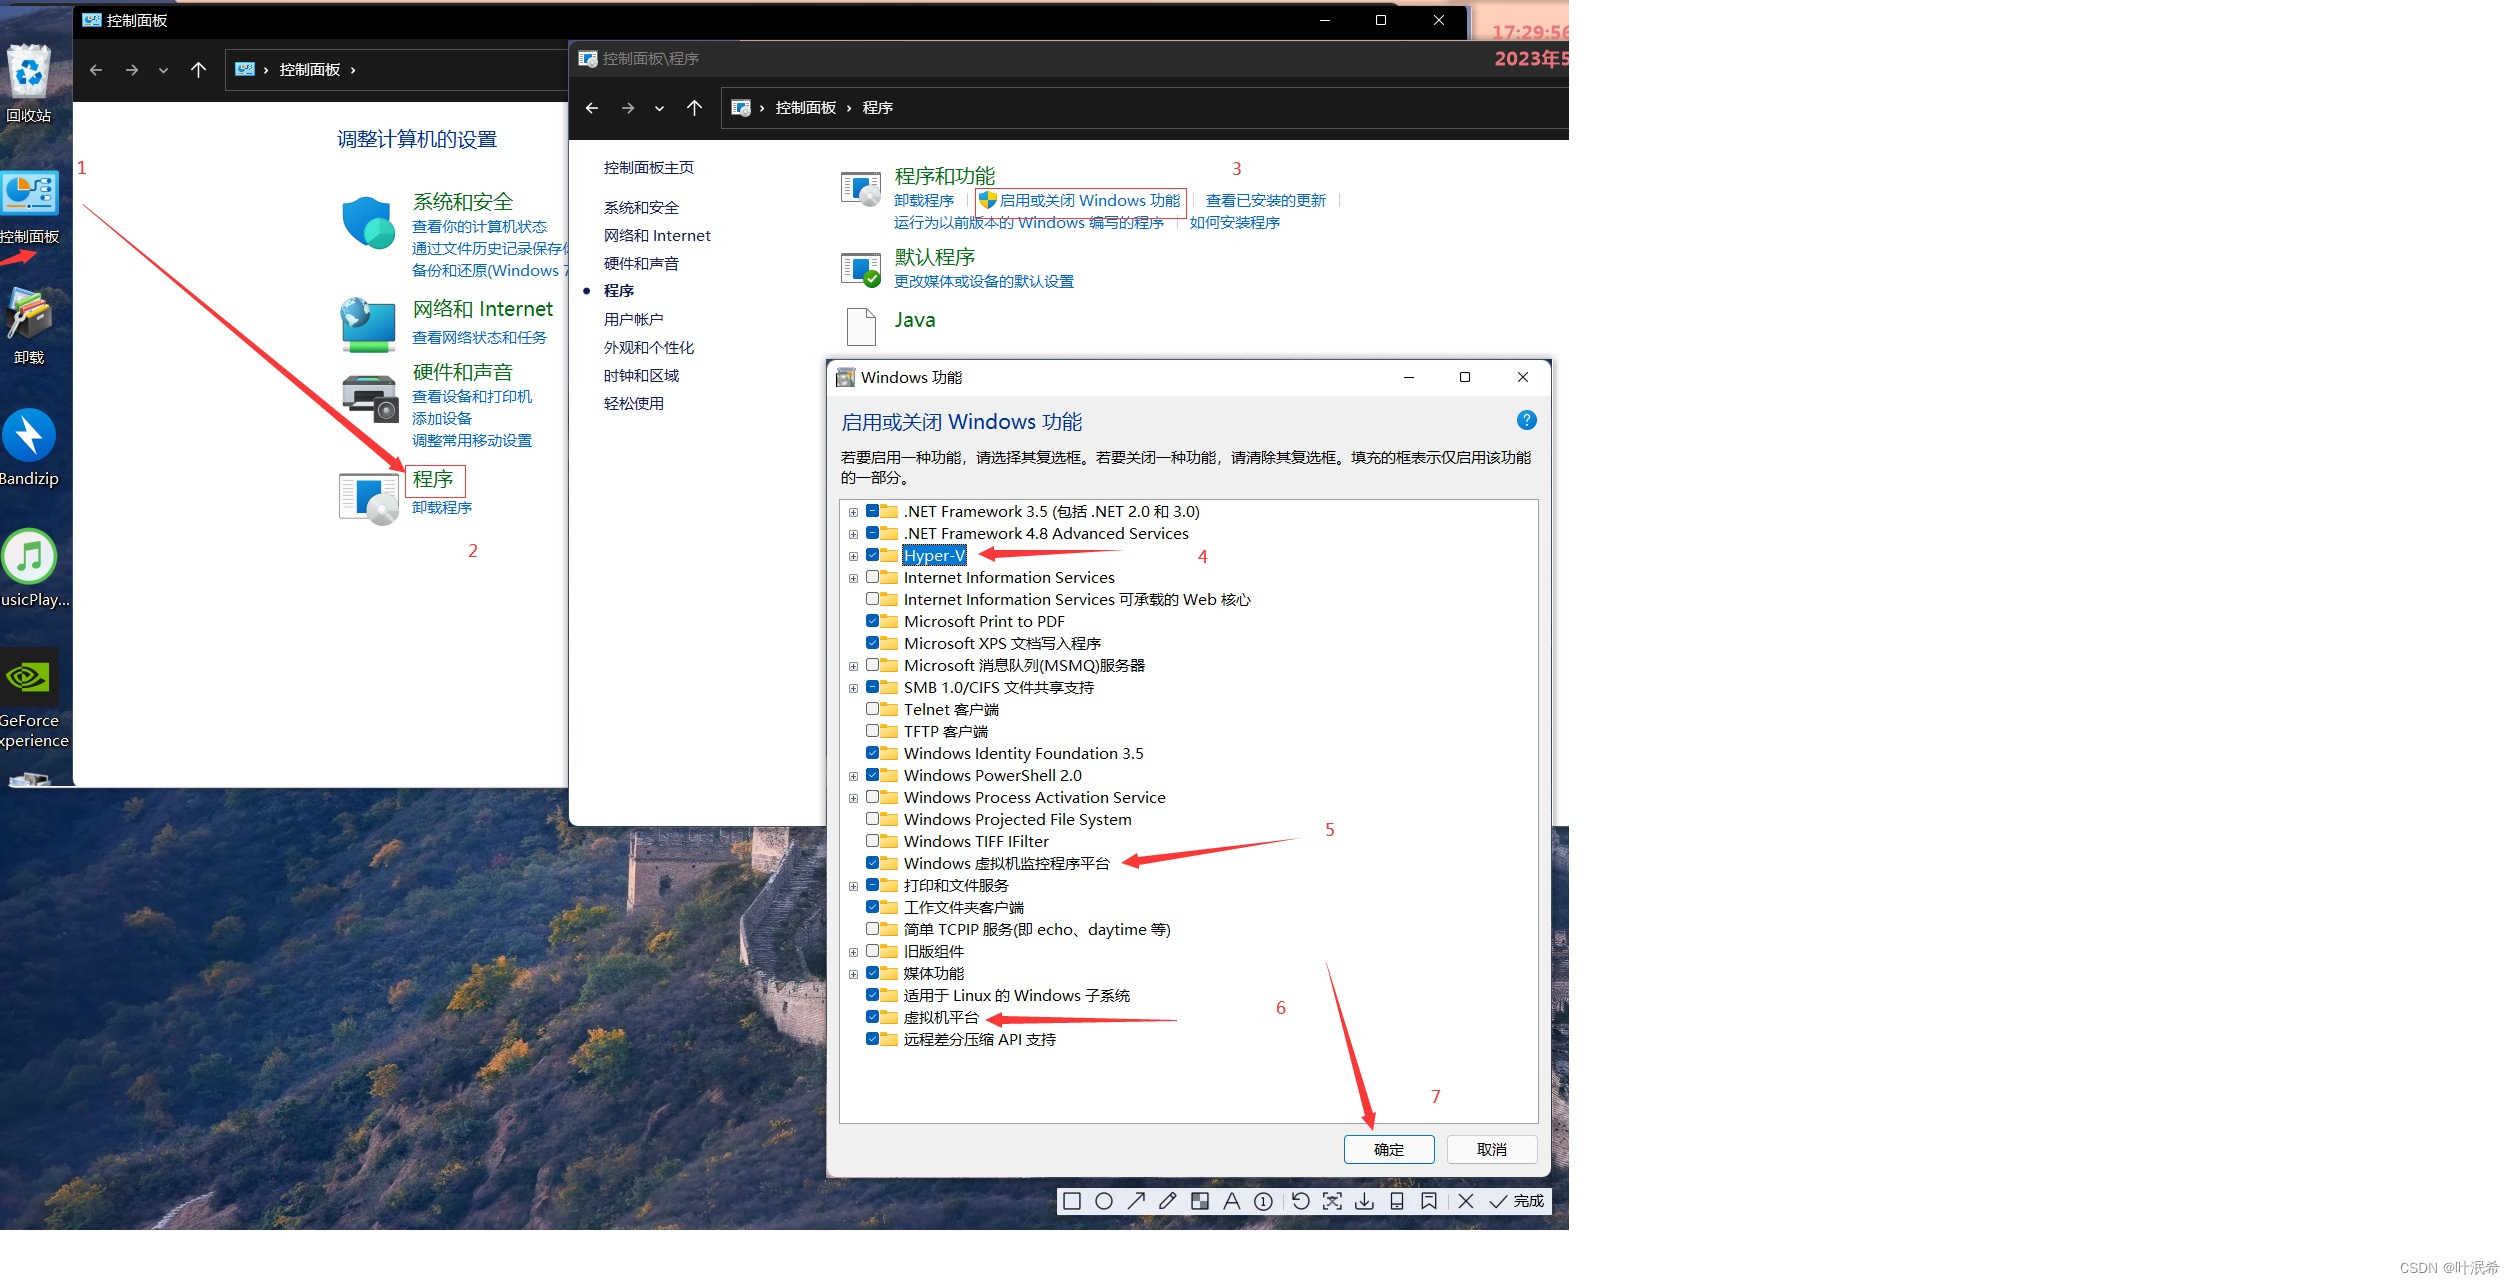The width and height of the screenshot is (2515, 1284).
Task: Select 用户帐户 in Programs sidebar
Action: [633, 320]
